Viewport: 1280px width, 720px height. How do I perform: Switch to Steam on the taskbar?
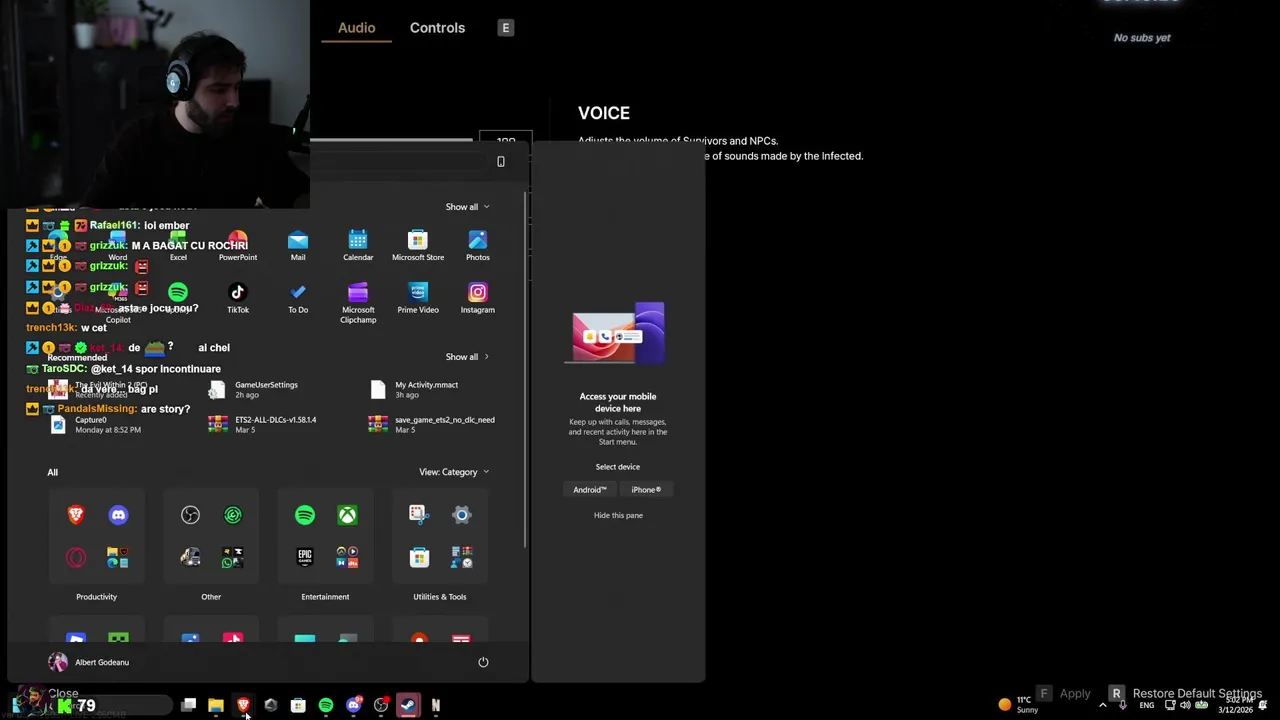408,706
